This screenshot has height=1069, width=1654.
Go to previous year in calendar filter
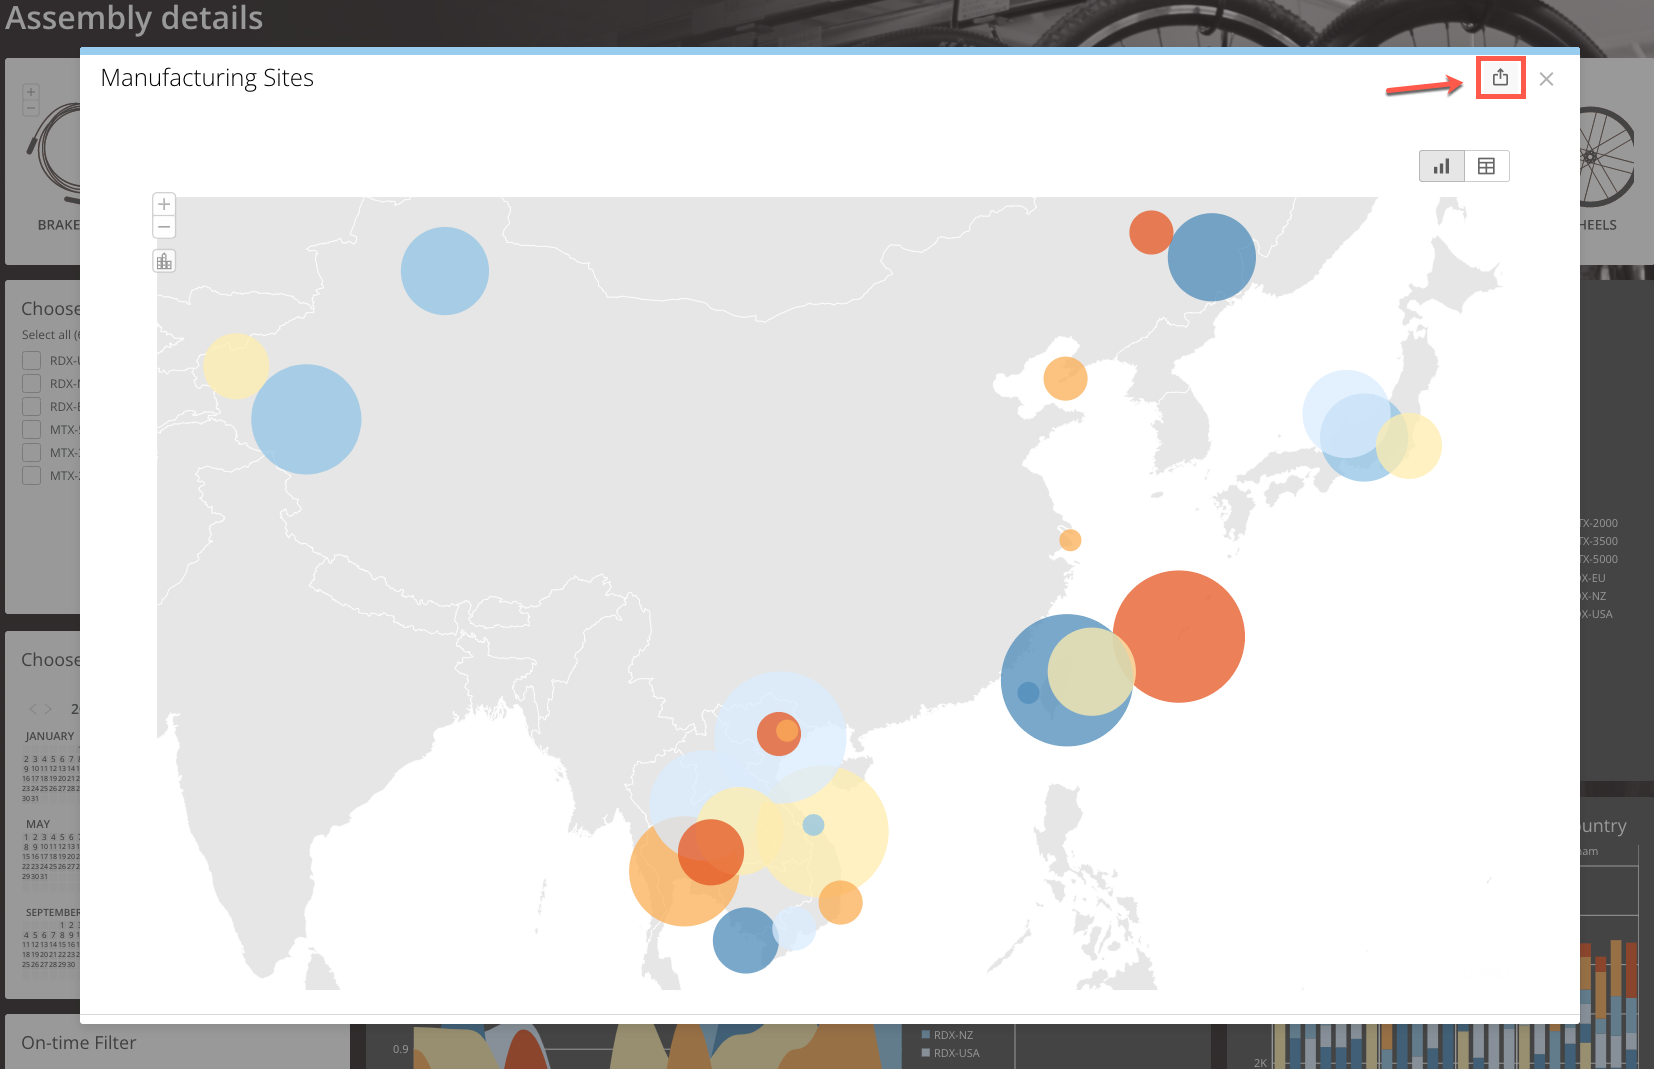(33, 709)
